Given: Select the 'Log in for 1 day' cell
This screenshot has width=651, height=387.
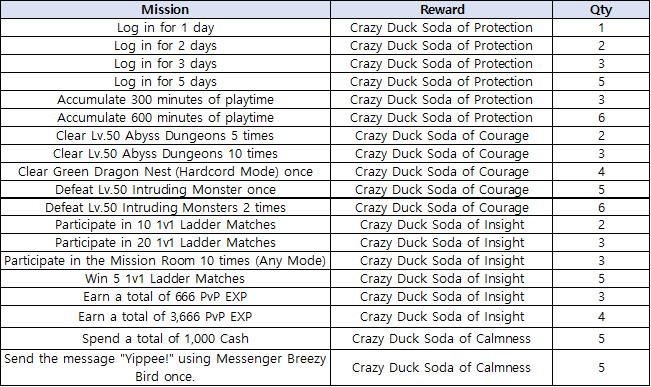Looking at the screenshot, I should 165,27.
